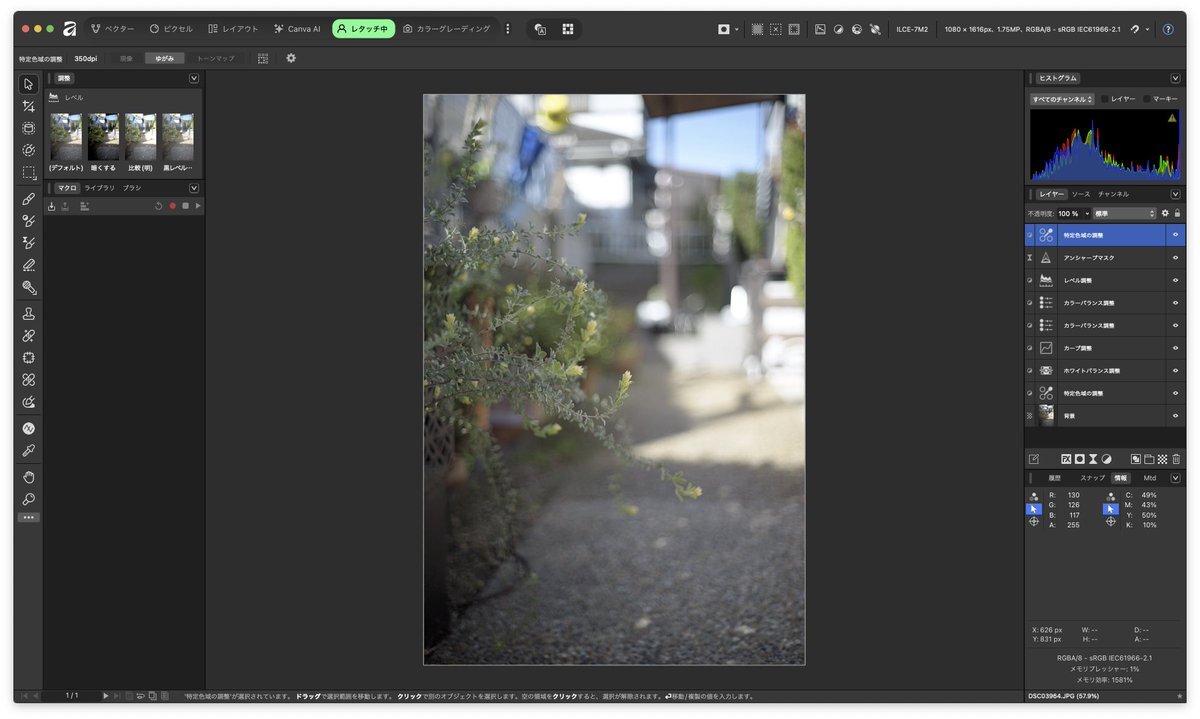Click the FX layer effects icon

pos(1066,459)
